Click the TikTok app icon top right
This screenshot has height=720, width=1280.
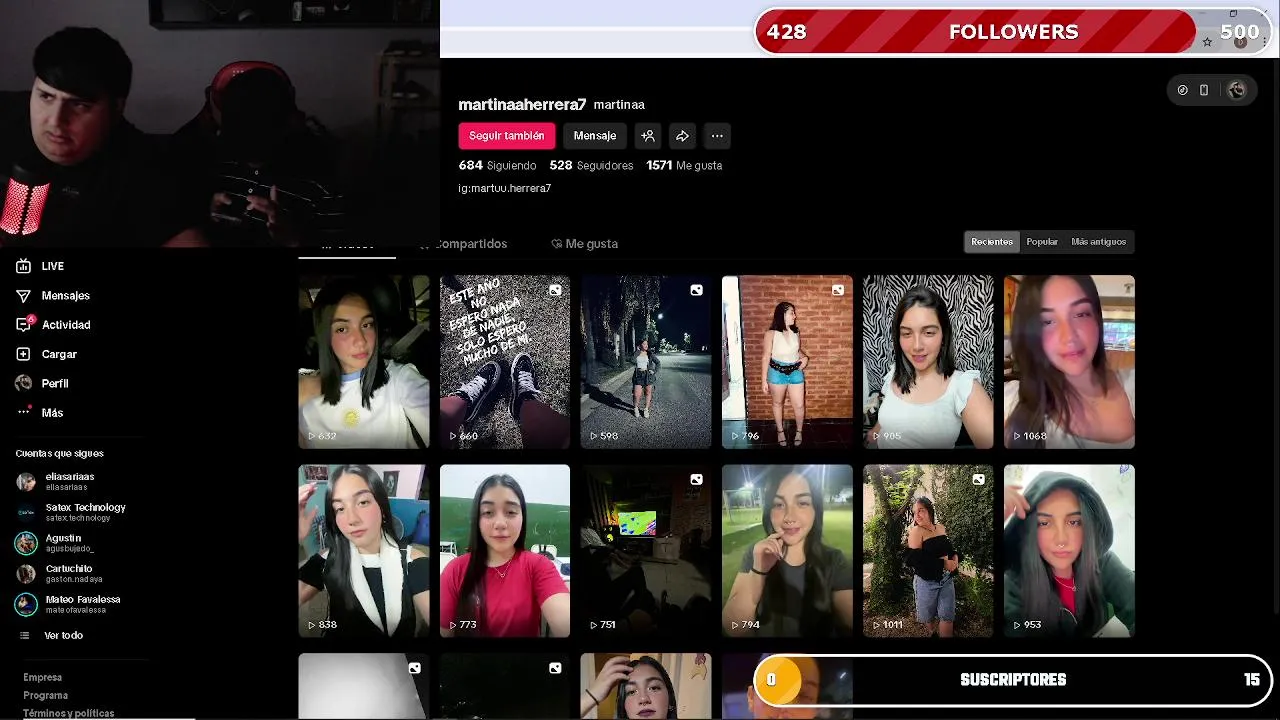coord(1183,90)
